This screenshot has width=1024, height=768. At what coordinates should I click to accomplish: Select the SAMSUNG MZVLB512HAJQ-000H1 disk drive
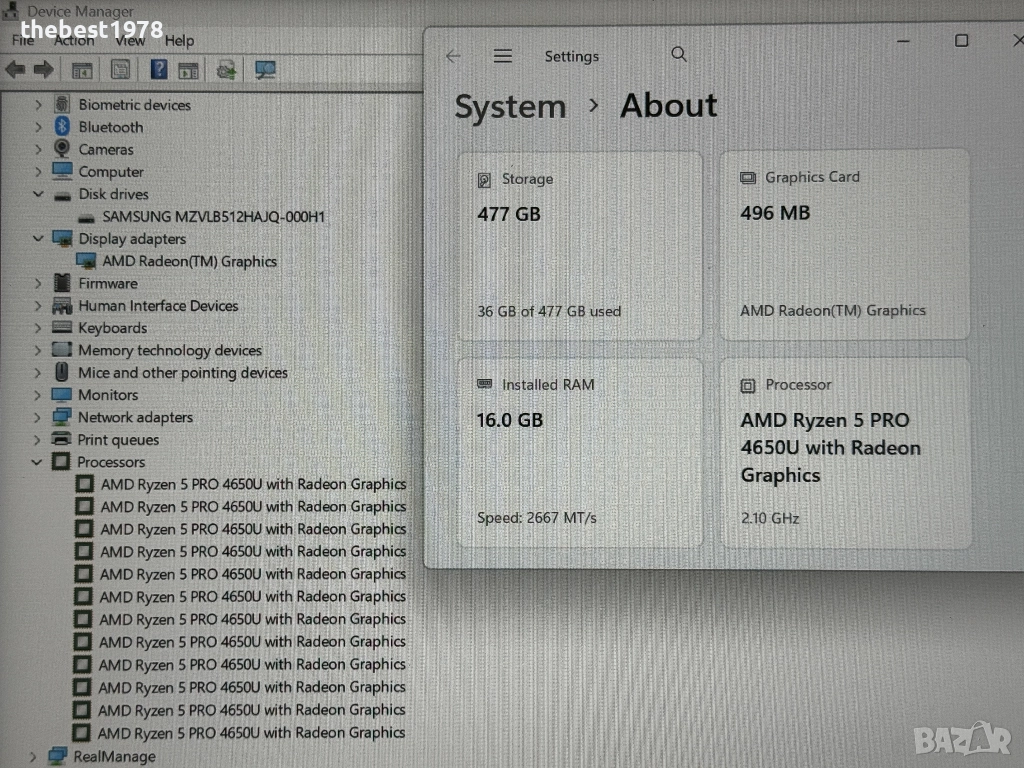pyautogui.click(x=213, y=216)
